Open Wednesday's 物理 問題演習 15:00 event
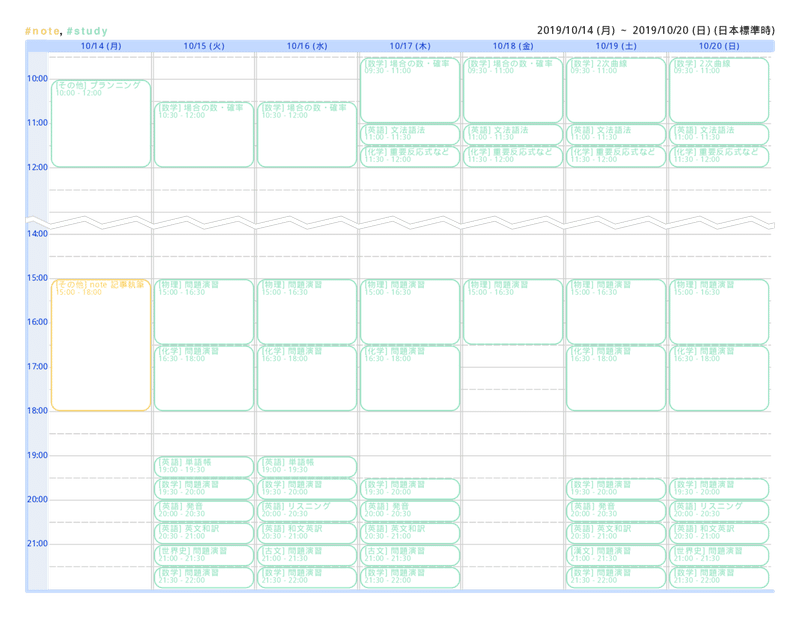Image resolution: width=800 pixels, height=618 pixels. point(307,312)
